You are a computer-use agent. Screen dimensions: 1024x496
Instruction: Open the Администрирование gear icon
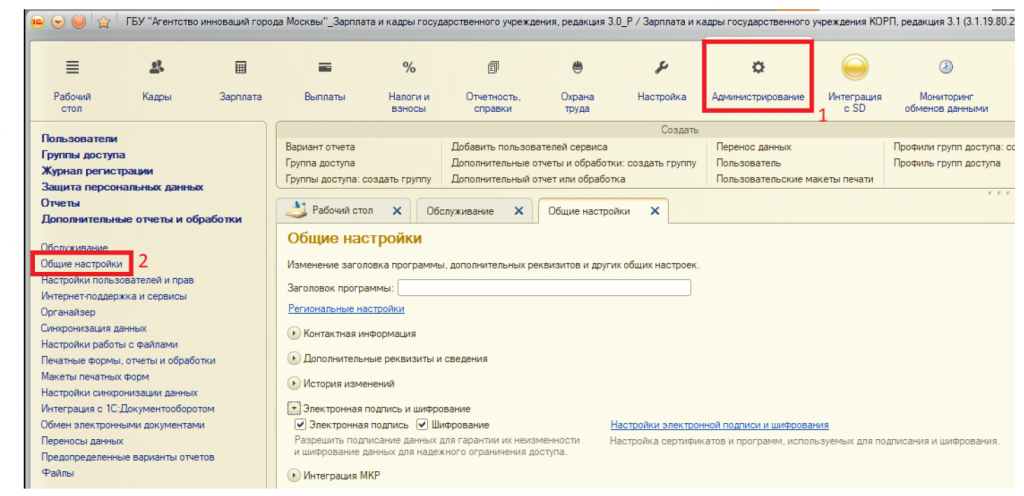pyautogui.click(x=758, y=68)
